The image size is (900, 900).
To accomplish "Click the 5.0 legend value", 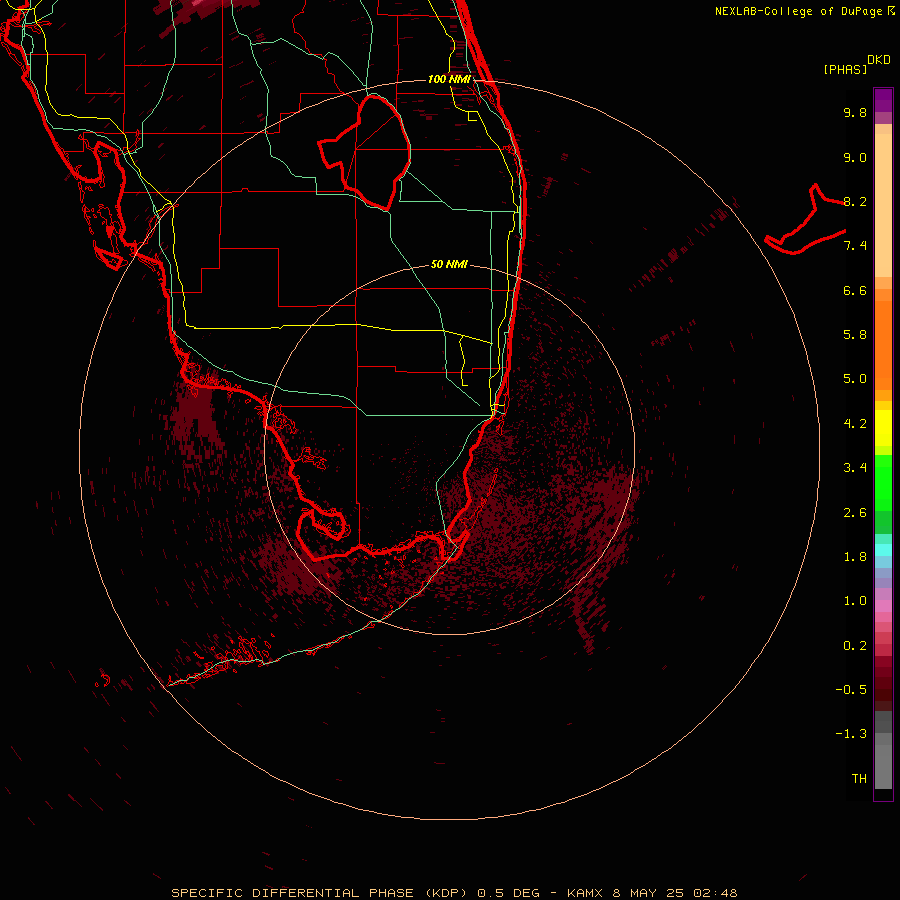I will tap(855, 379).
